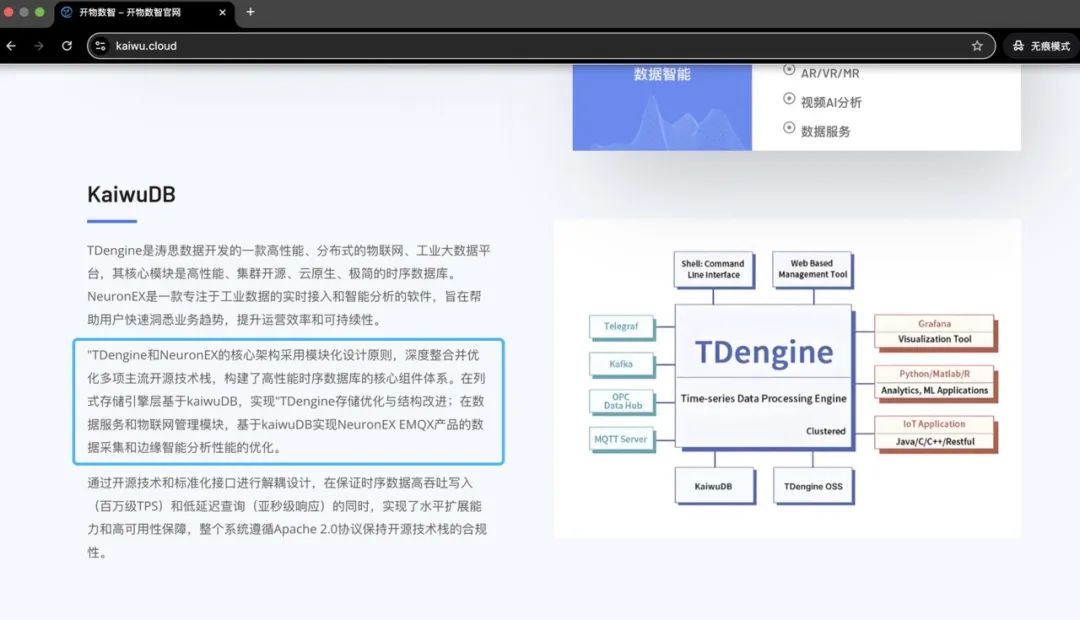
Task: Click the IoT Application Java/C/C++/Restful box
Action: [935, 433]
